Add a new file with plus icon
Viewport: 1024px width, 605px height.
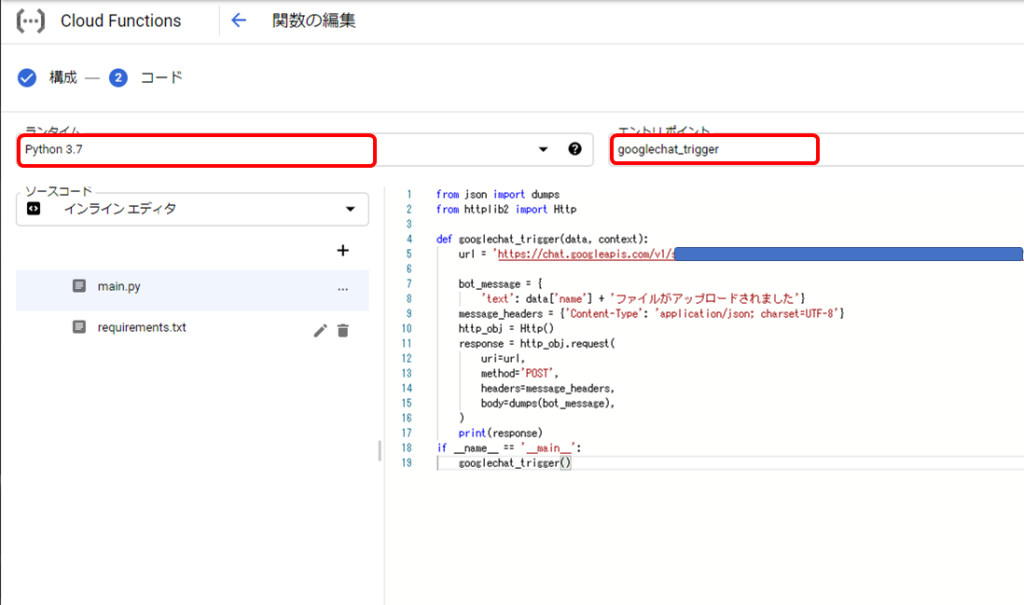(x=343, y=250)
